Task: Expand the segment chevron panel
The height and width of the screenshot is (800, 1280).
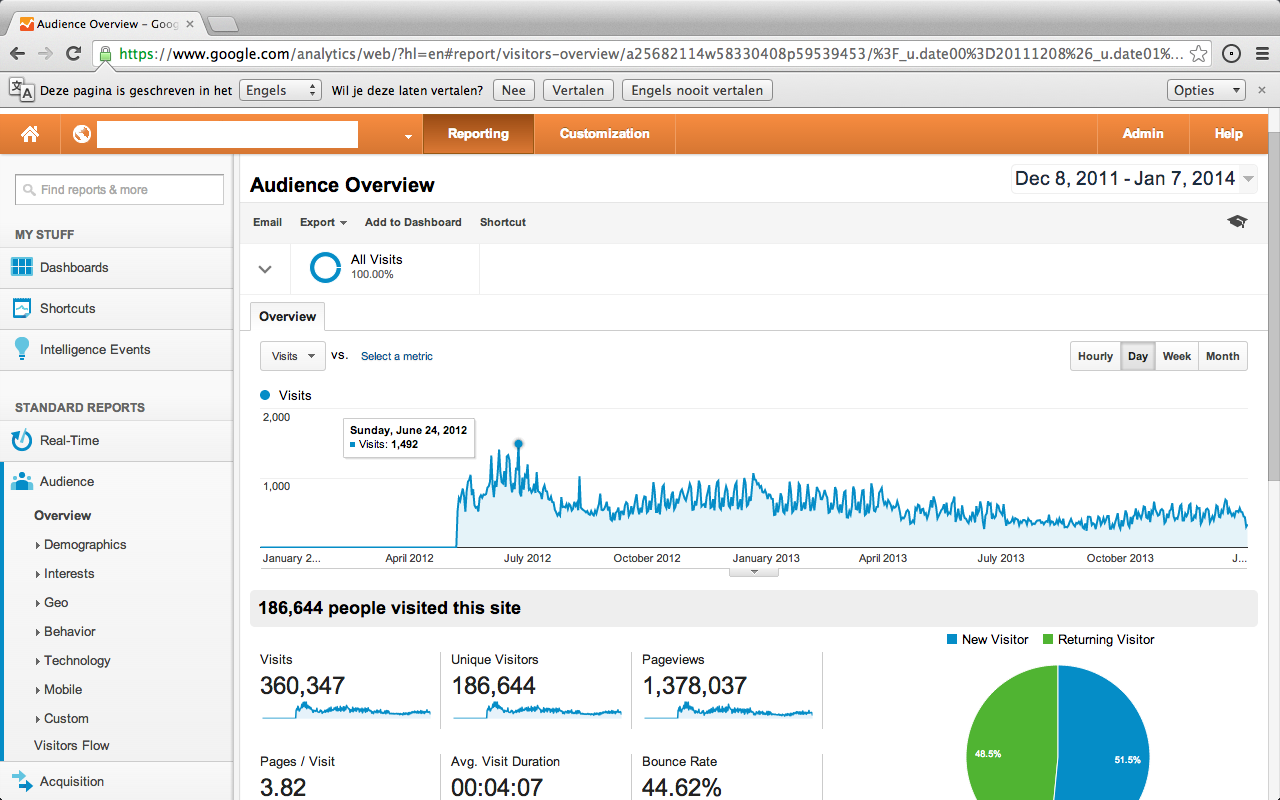Action: tap(265, 269)
